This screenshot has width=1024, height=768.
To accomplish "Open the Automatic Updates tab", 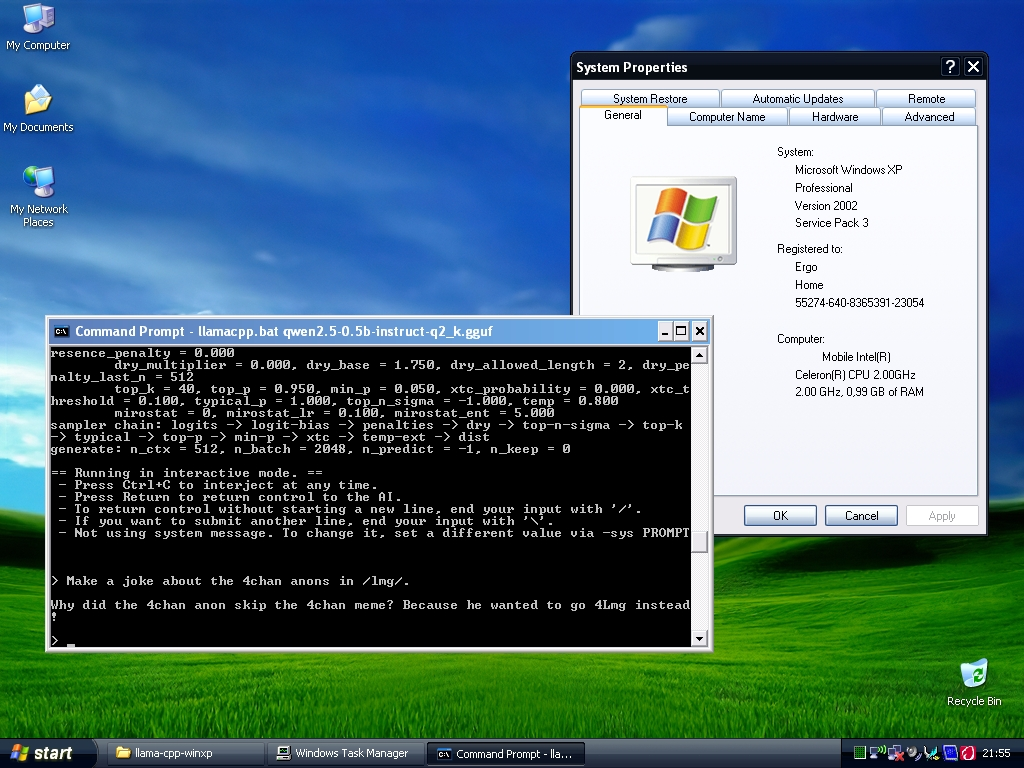I will (797, 99).
